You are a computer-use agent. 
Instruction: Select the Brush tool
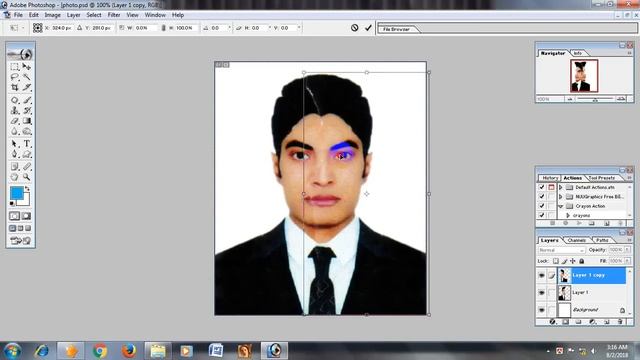point(27,100)
